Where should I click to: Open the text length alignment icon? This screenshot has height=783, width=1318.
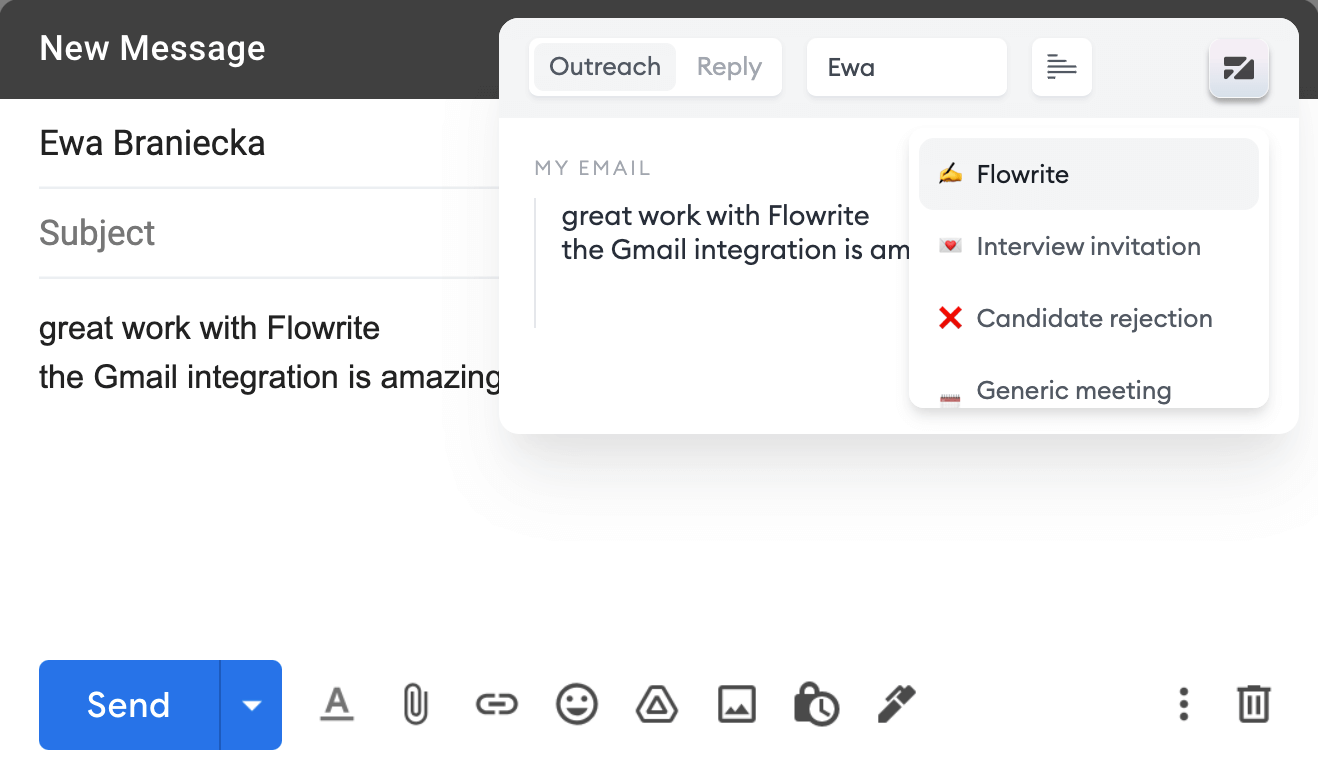pyautogui.click(x=1061, y=67)
